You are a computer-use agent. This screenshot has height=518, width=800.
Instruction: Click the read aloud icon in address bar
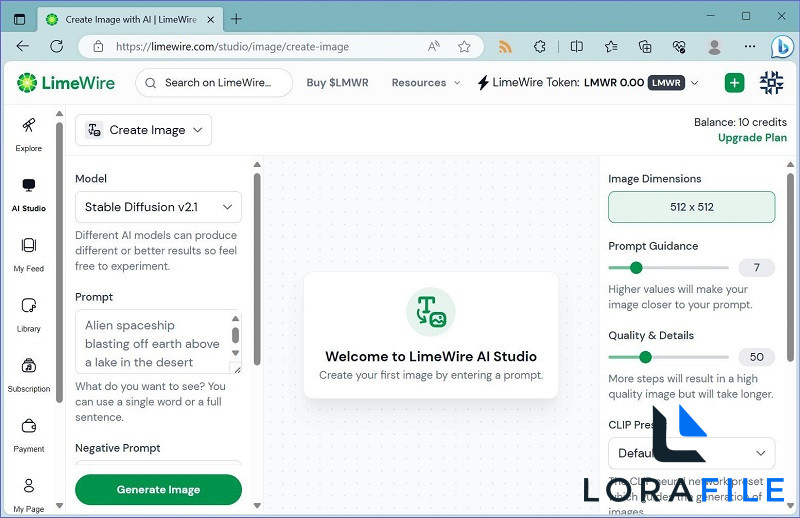coord(434,47)
